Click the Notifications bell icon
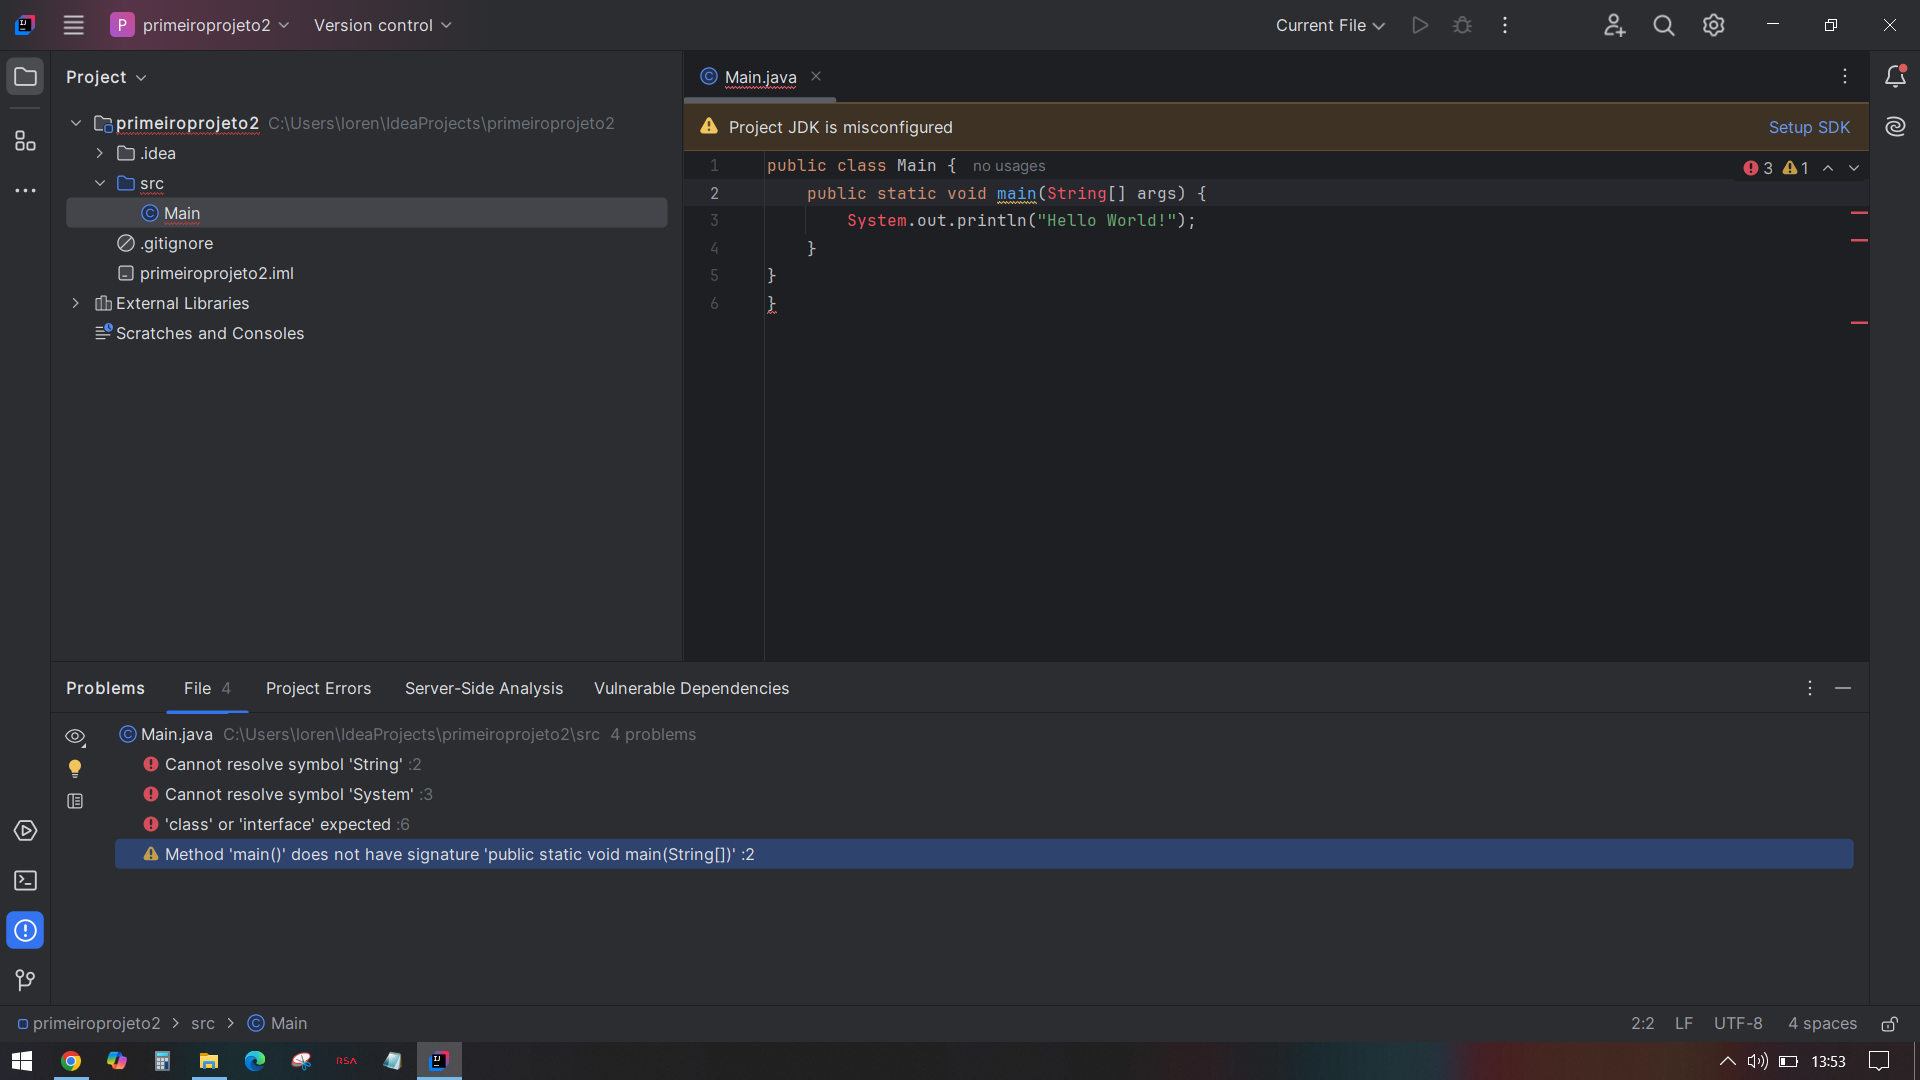This screenshot has width=1920, height=1080. tap(1895, 76)
